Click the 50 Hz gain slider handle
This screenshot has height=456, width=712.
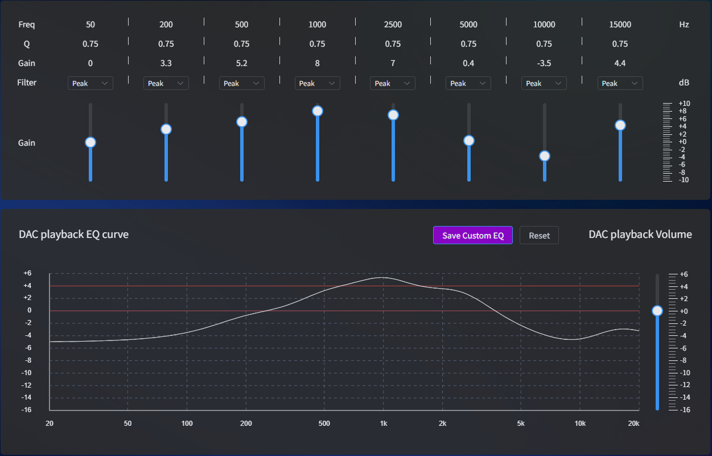pyautogui.click(x=90, y=143)
